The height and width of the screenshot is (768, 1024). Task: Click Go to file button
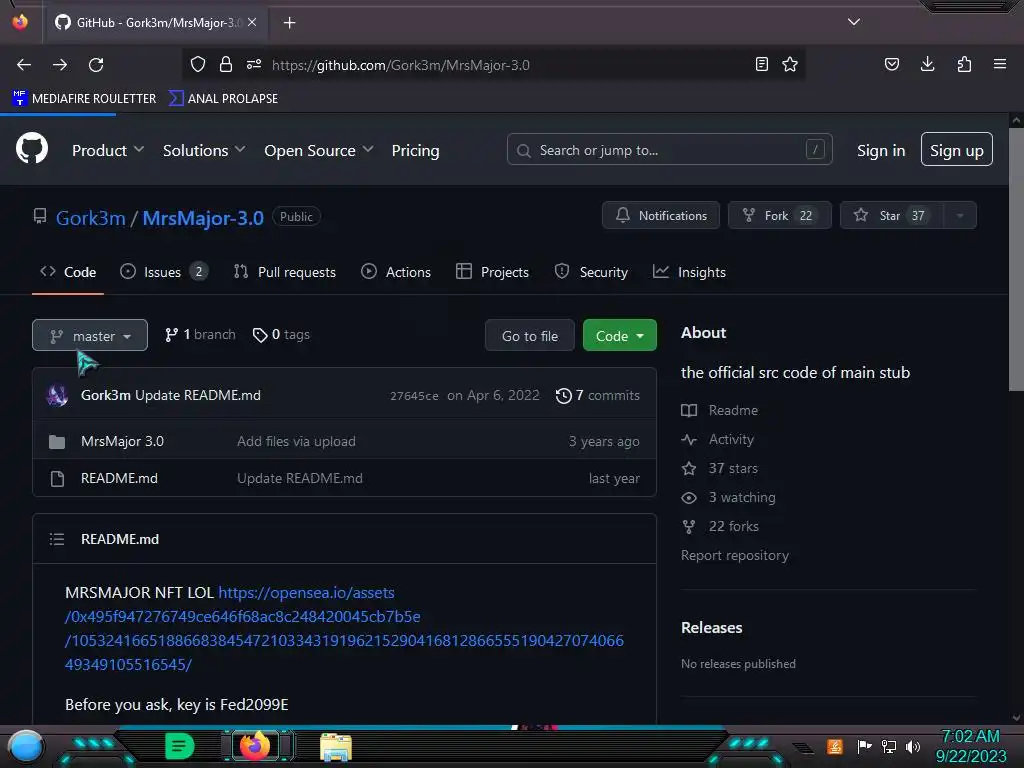530,336
